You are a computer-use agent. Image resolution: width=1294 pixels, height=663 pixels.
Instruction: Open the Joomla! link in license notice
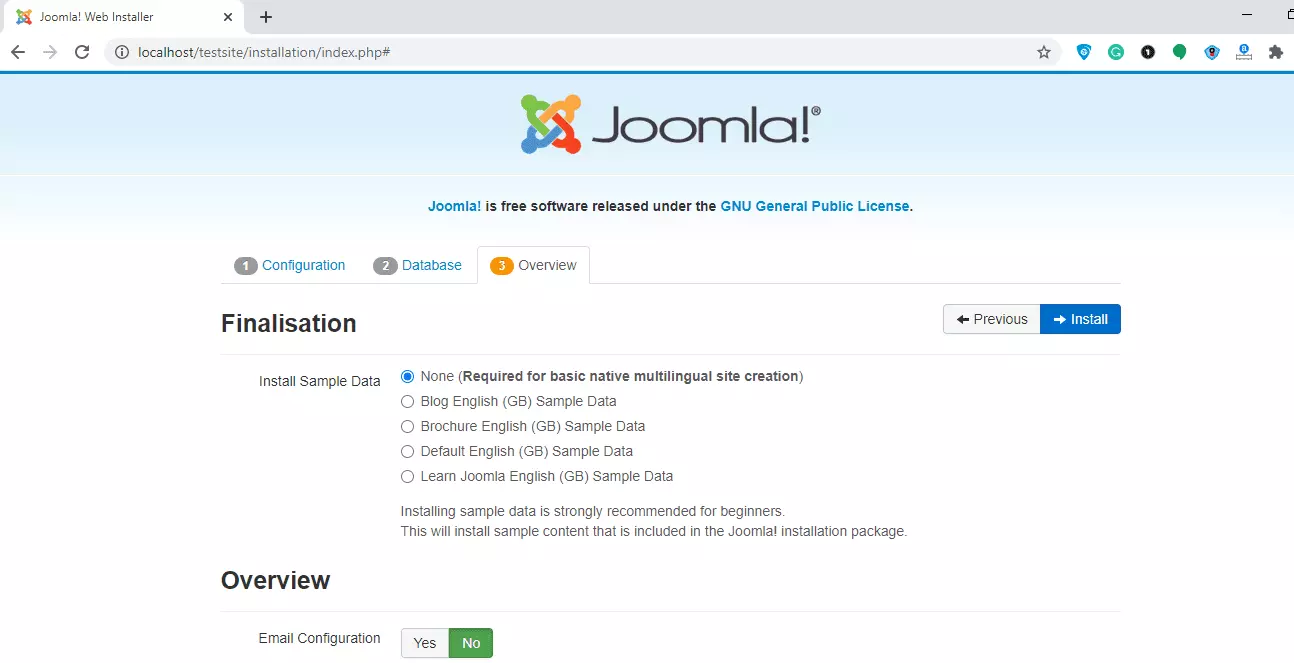455,206
